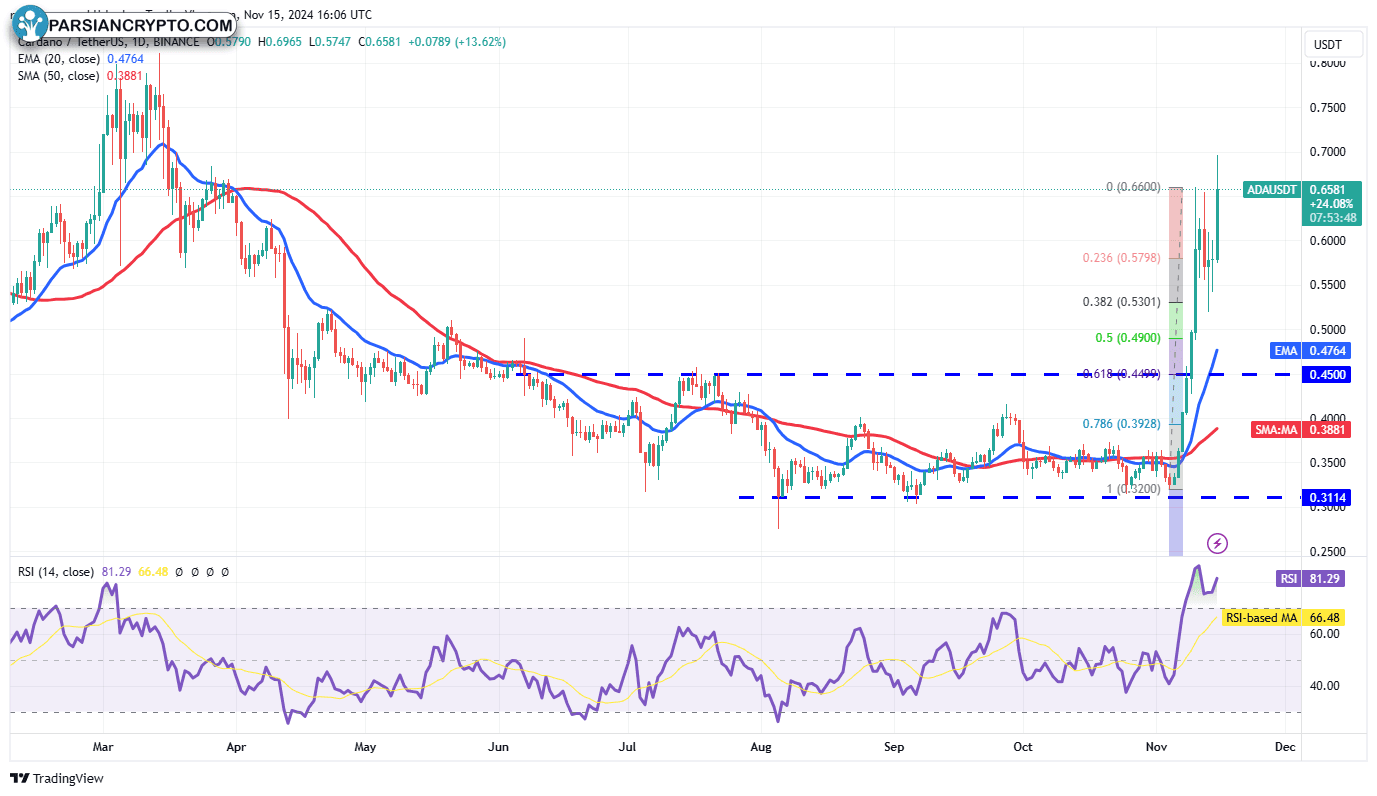This screenshot has height=796, width=1377.
Task: Click the 0.7000 price scale value
Action: [1328, 152]
